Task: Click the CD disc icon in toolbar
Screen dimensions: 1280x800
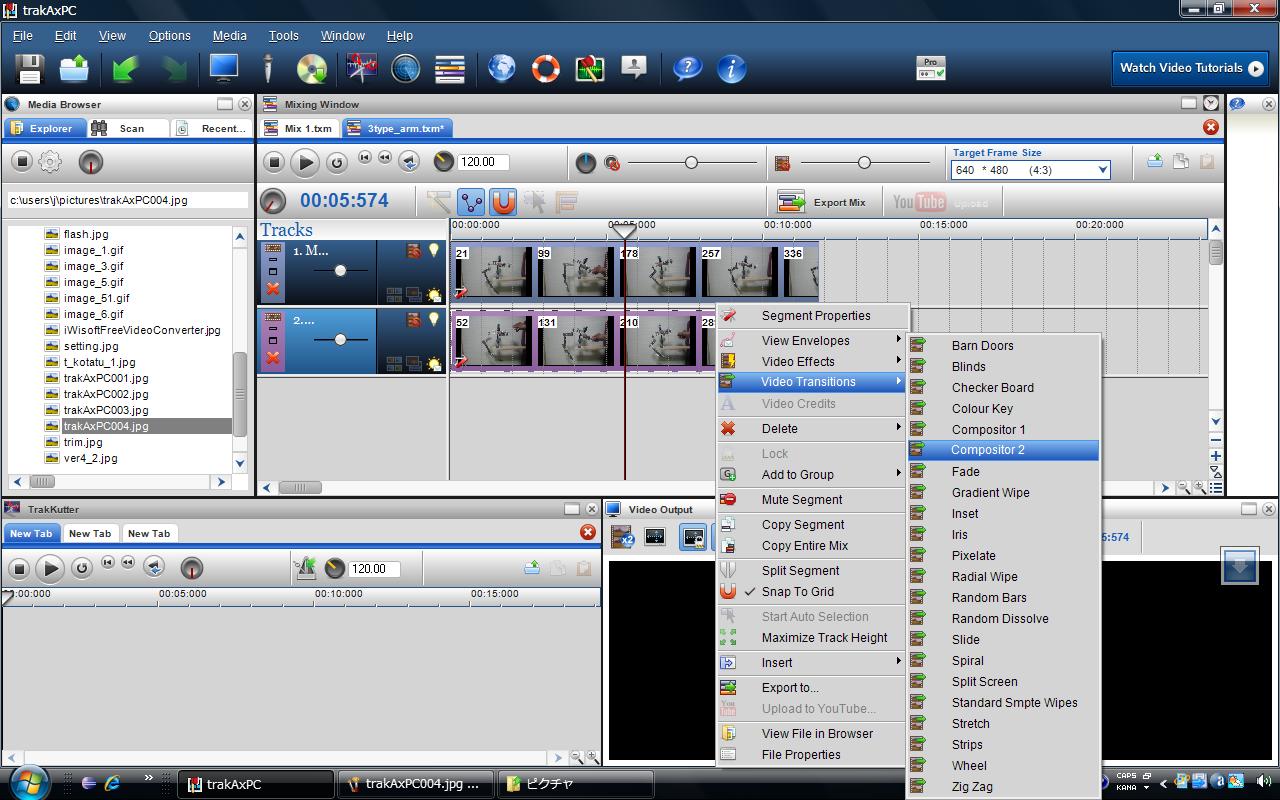Action: tap(312, 69)
